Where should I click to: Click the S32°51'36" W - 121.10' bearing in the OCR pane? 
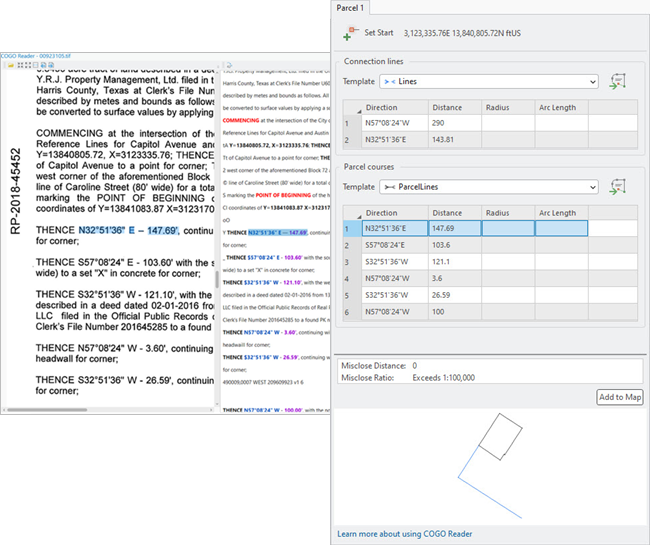(273, 282)
